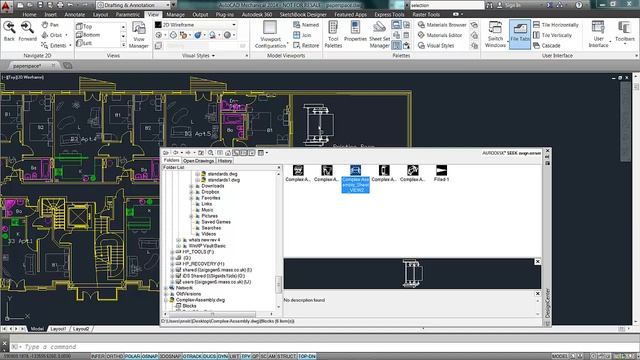640x360 pixels.
Task: Switch to the Layout1 tab
Action: tap(58, 329)
